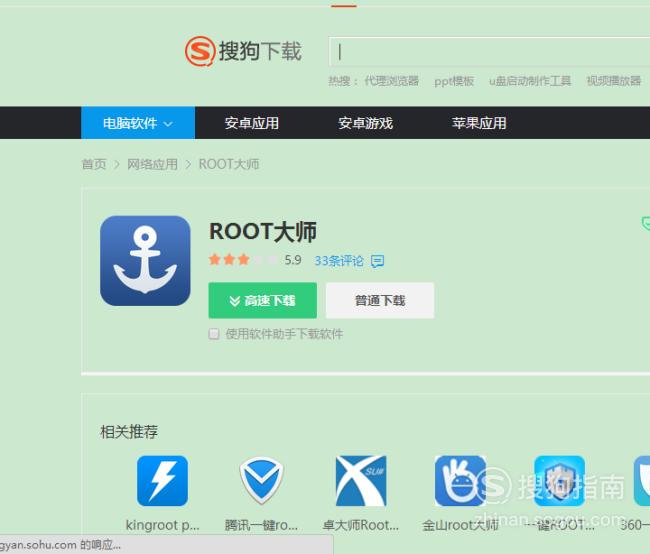Click the star rating of ROOT大师

click(x=243, y=260)
